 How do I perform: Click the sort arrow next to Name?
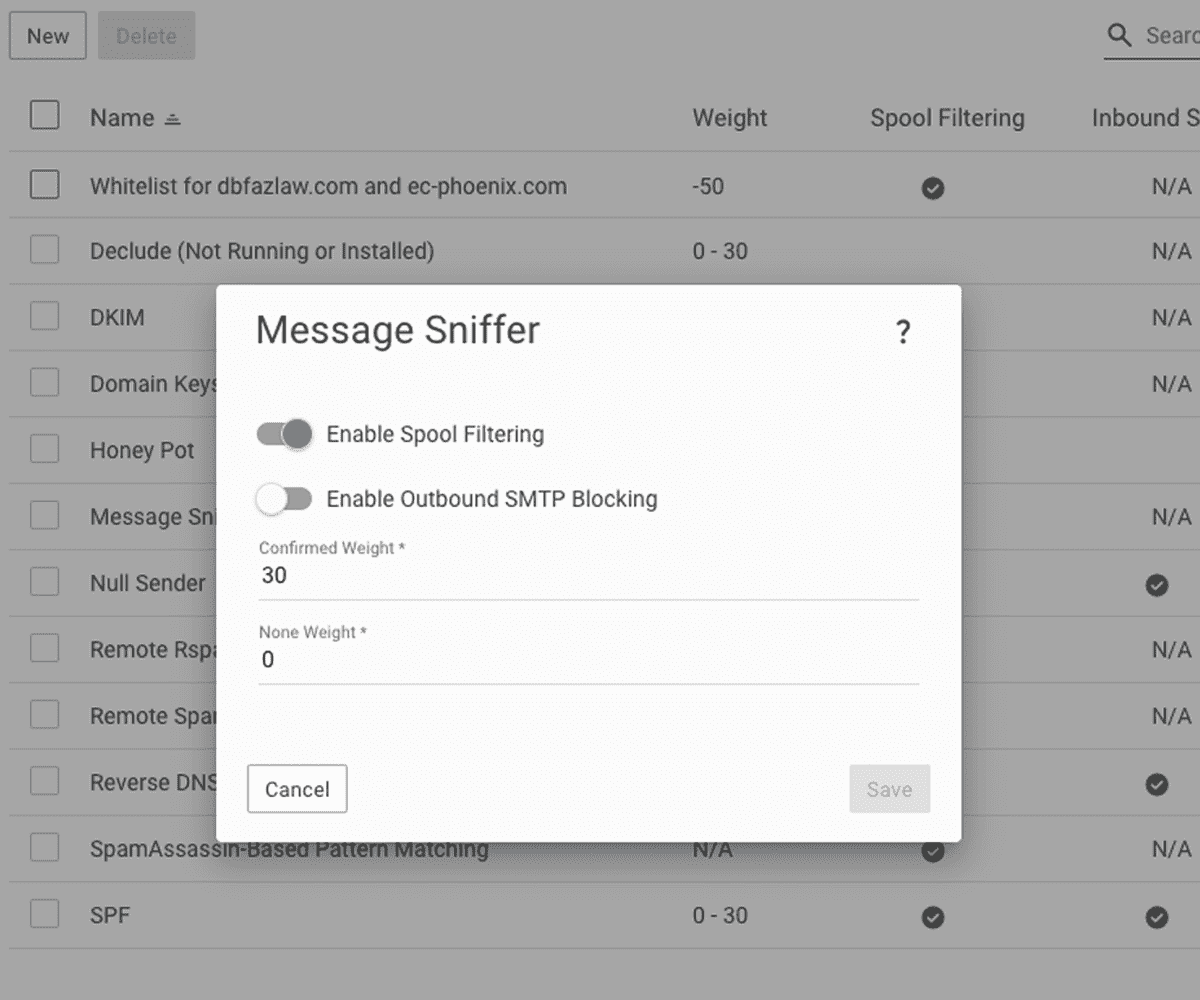coord(172,118)
